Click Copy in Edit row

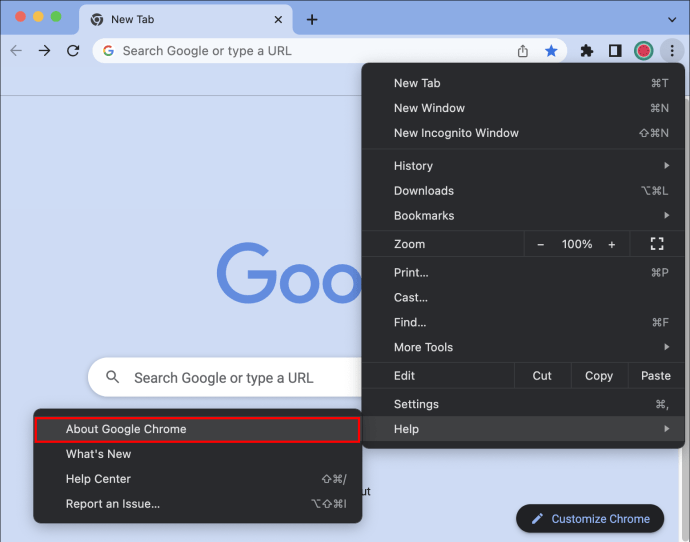click(x=599, y=376)
